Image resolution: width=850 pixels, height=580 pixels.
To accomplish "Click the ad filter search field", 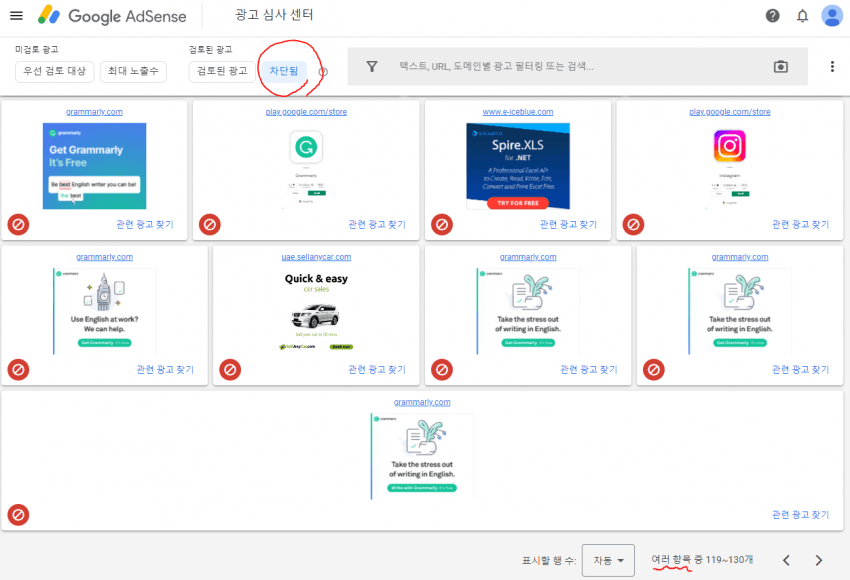I will (x=577, y=67).
